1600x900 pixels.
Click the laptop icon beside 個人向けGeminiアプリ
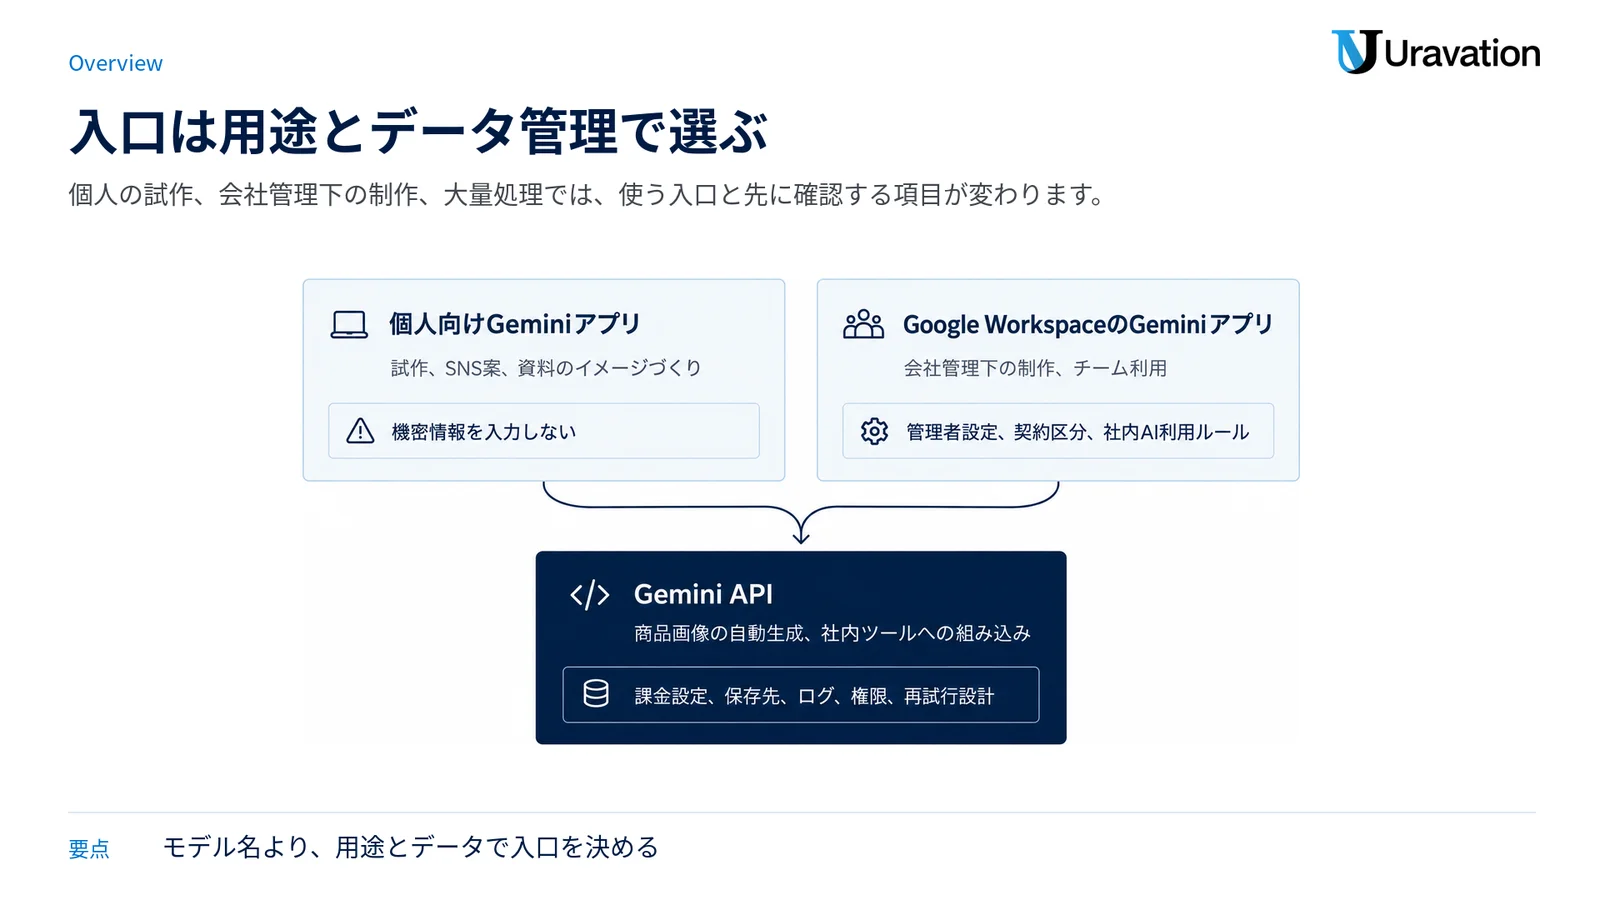tap(349, 325)
